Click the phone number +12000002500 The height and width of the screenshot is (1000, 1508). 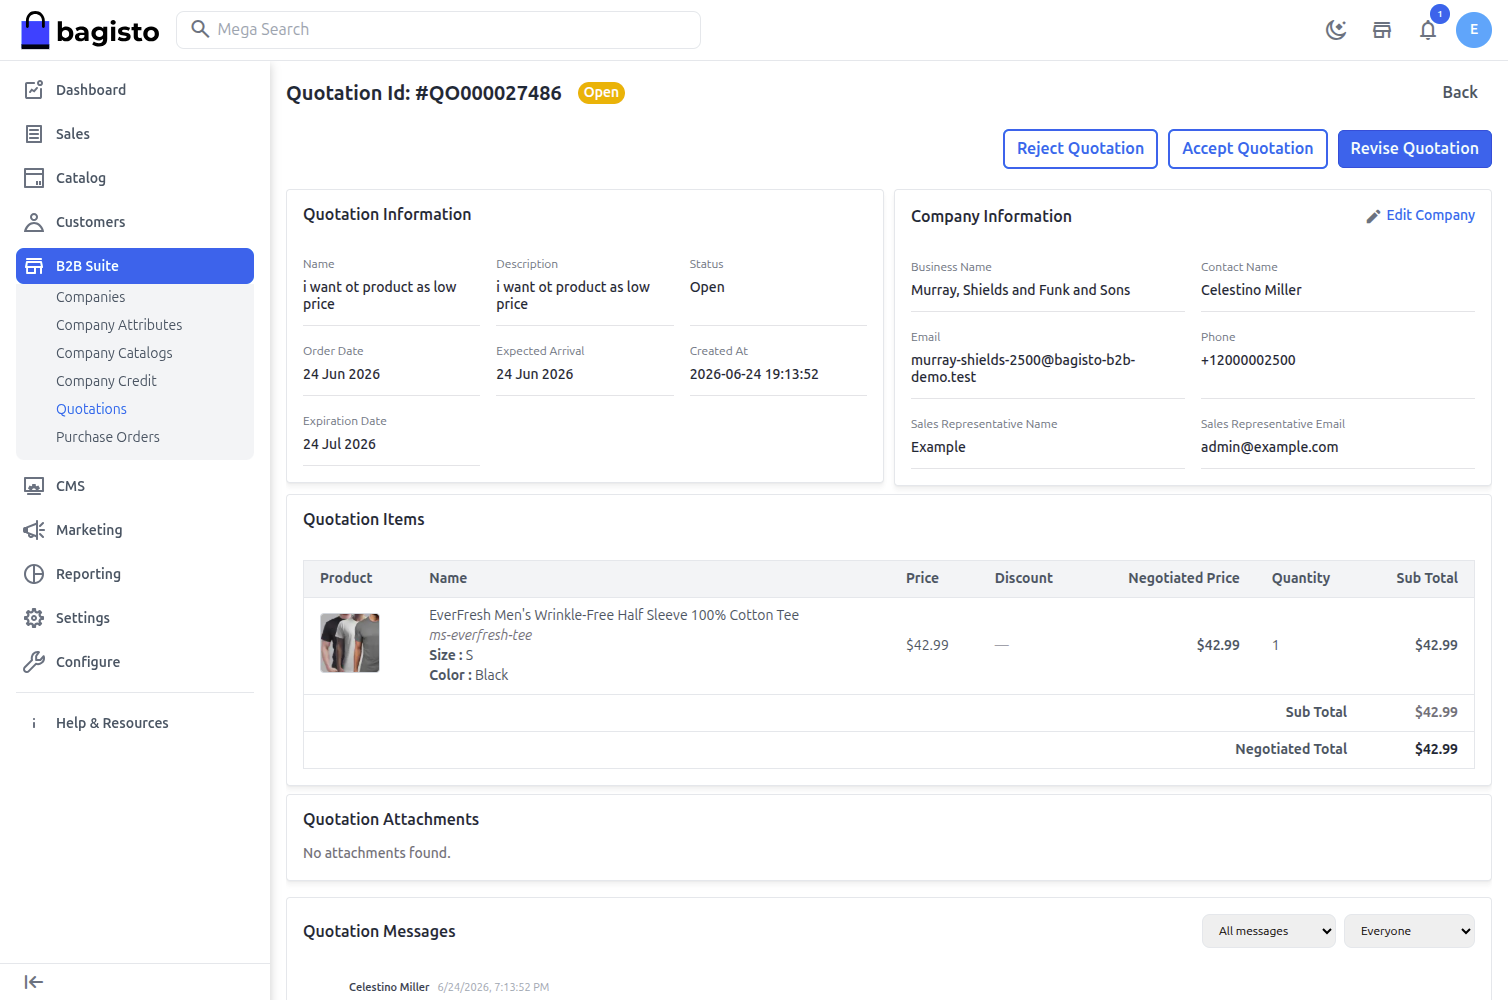tap(1248, 360)
